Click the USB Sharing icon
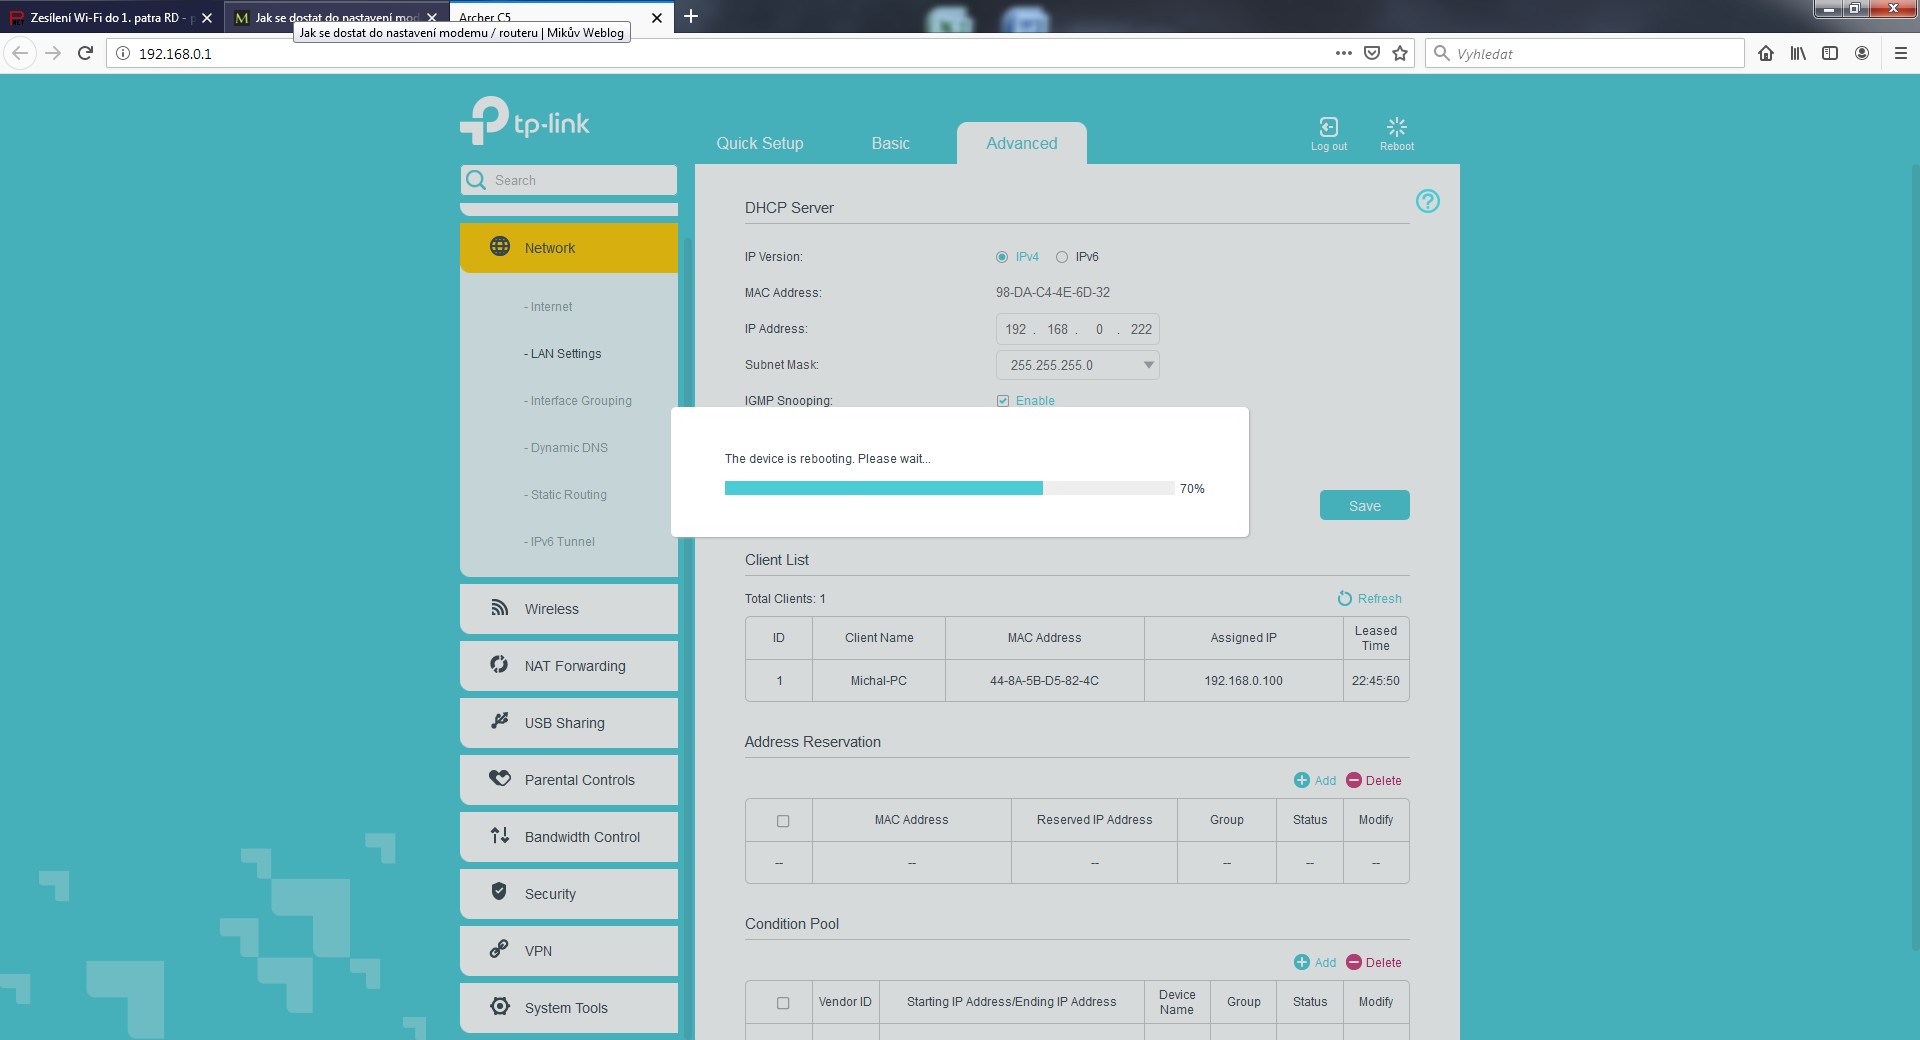 pyautogui.click(x=500, y=722)
